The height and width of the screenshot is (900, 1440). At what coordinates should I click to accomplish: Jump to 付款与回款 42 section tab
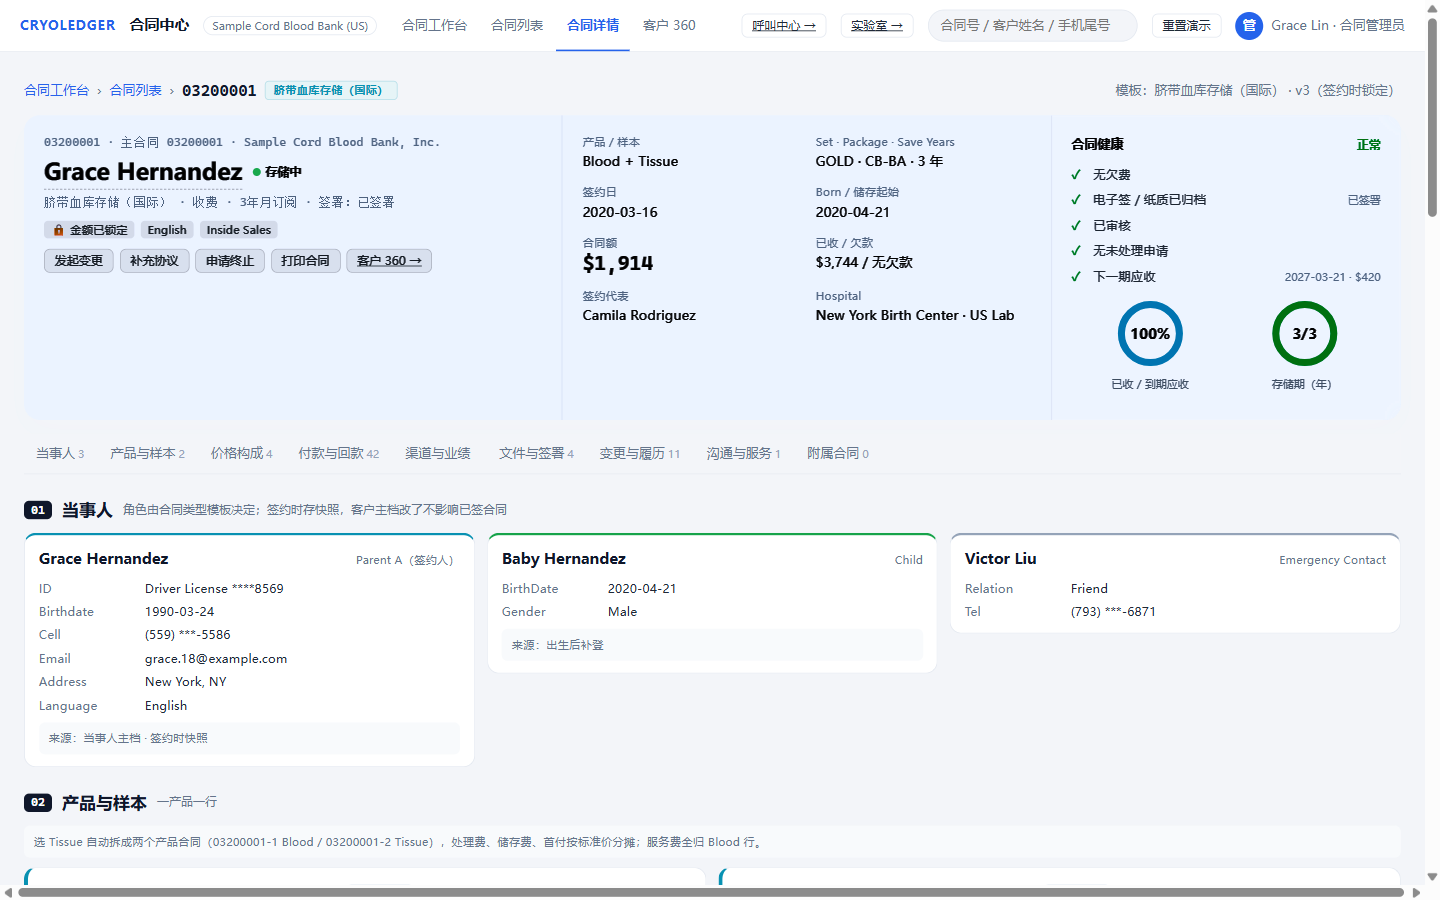[338, 453]
